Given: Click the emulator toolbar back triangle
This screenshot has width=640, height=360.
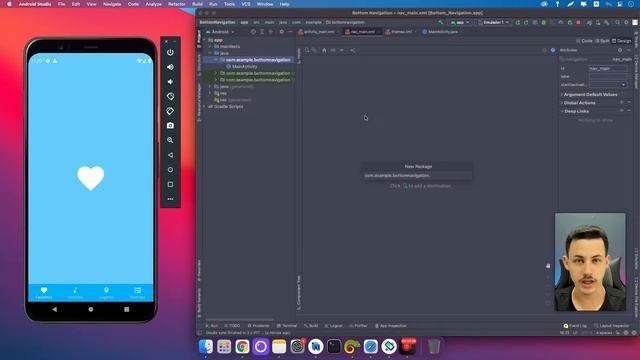Looking at the screenshot, I should [x=170, y=155].
